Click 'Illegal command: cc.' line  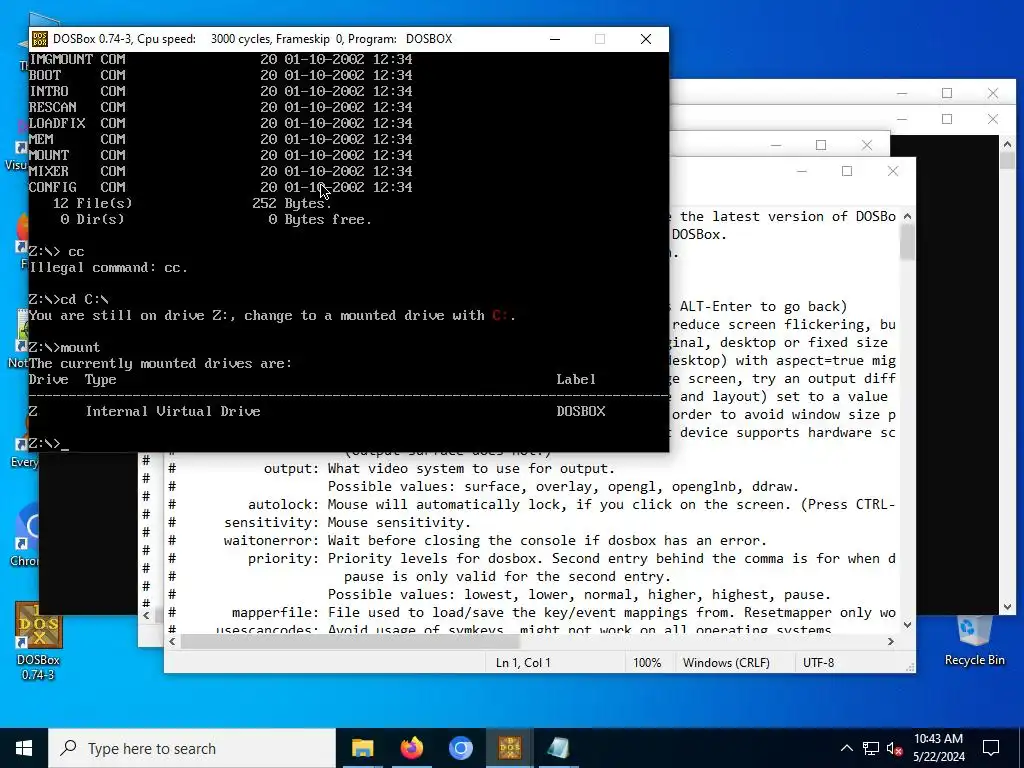(108, 268)
